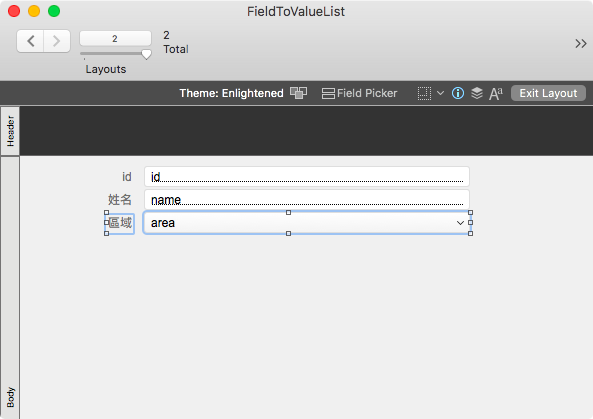Image resolution: width=593 pixels, height=419 pixels.
Task: Expand the toolbar overflow double chevron
Action: 581,43
